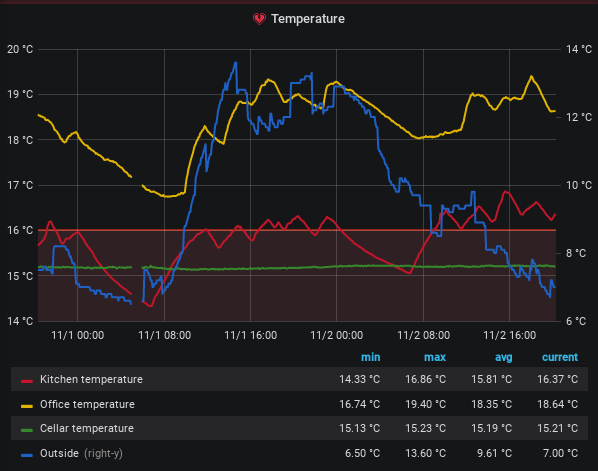Viewport: 598px width, 471px height.
Task: Click the Cellar max value 15.23 °C
Action: (x=426, y=428)
